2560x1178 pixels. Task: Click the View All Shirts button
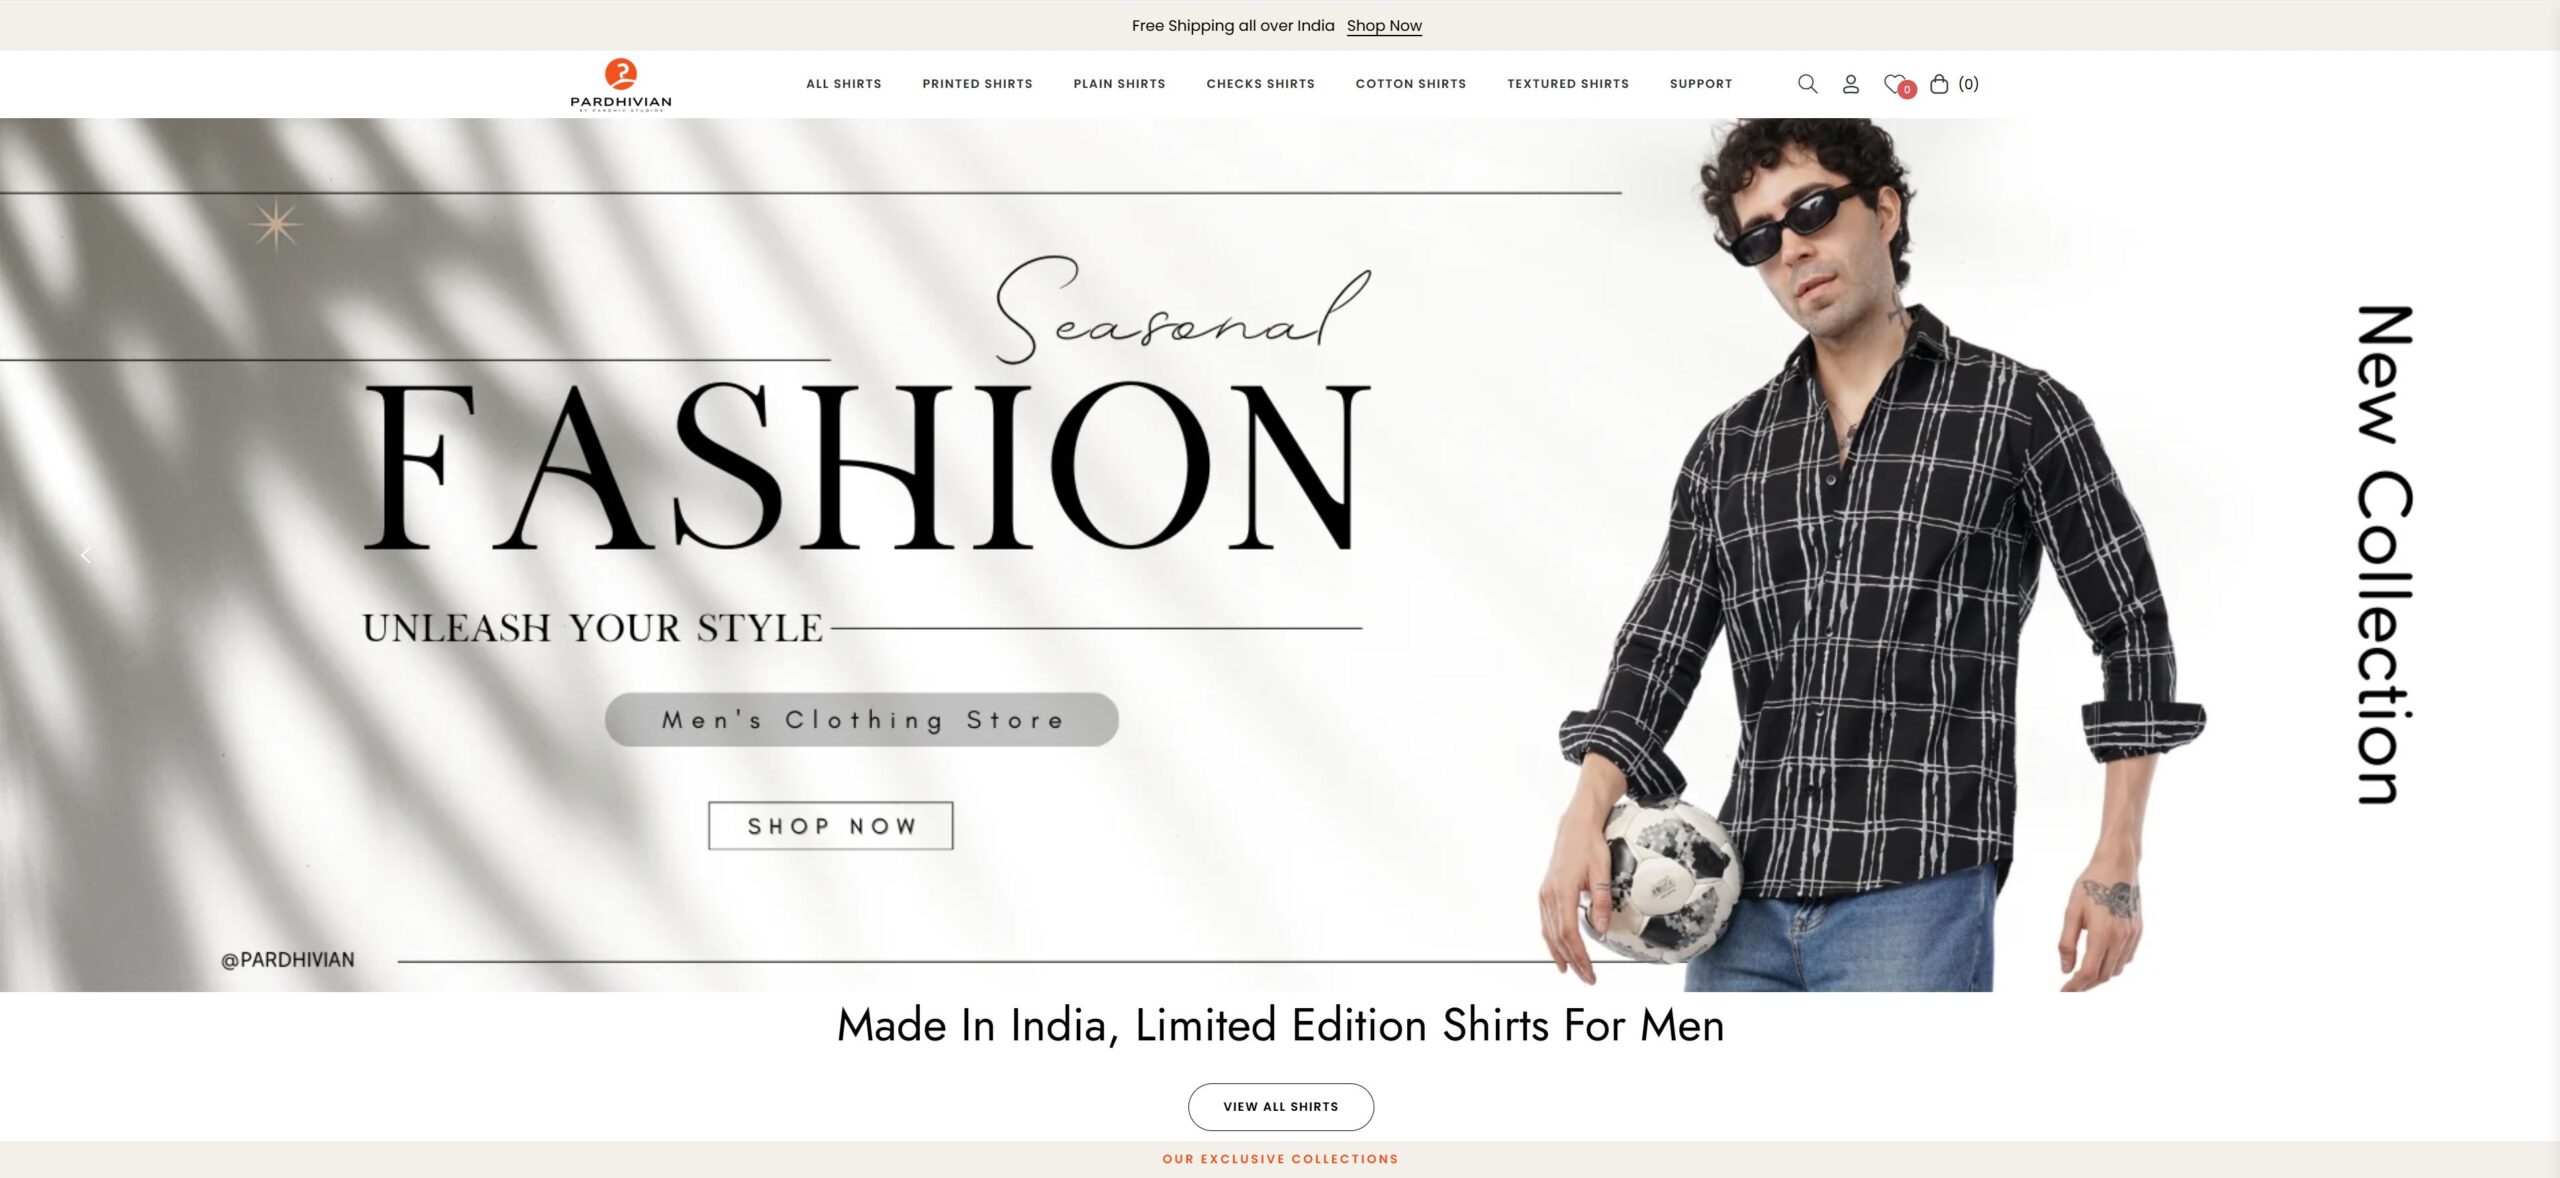(1280, 1107)
